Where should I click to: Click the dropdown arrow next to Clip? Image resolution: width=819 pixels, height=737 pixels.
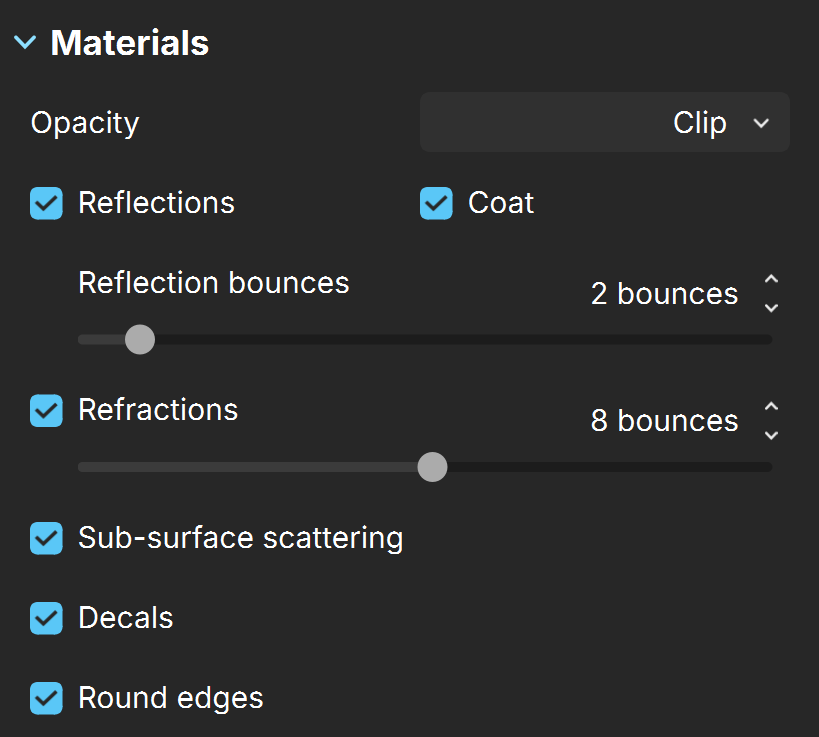coord(761,123)
